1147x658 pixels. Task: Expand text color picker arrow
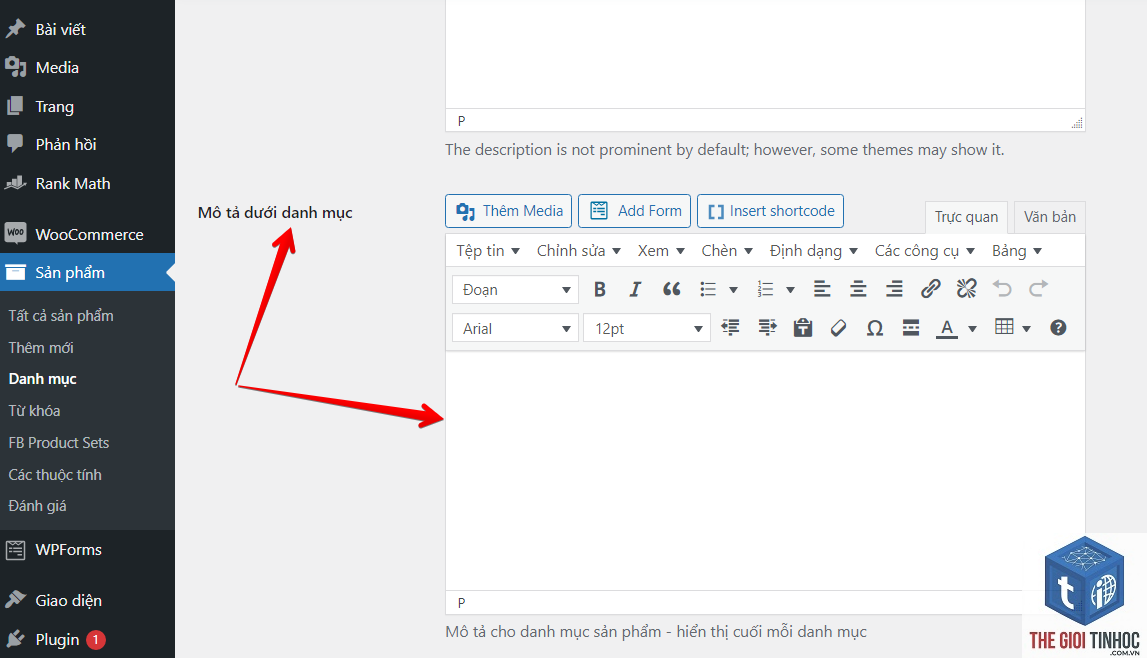972,329
